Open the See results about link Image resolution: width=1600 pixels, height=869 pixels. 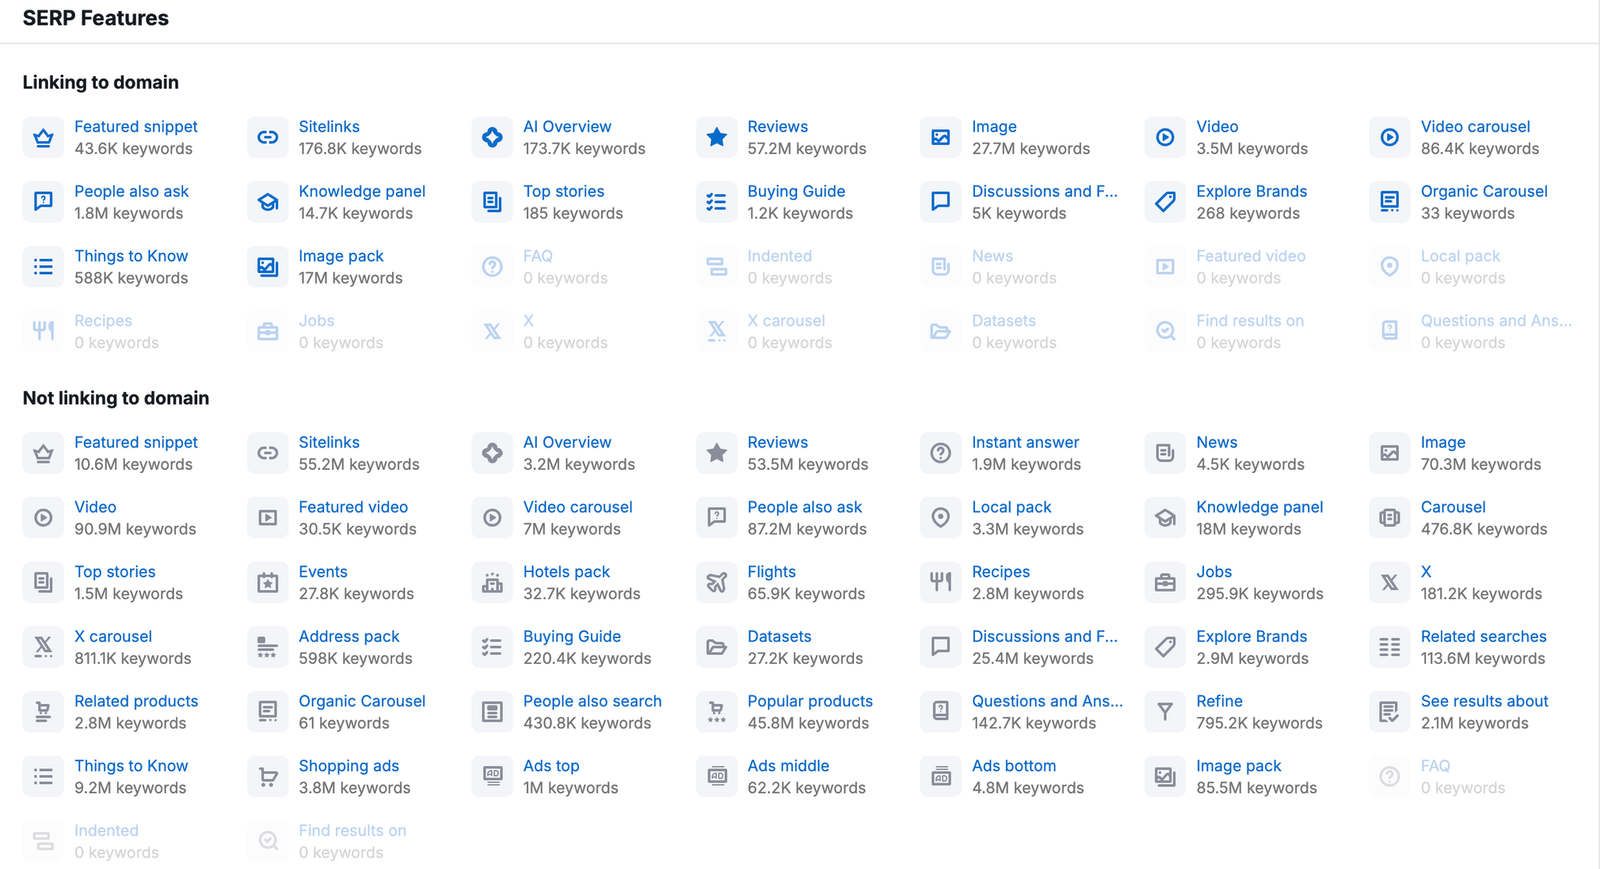[x=1484, y=701]
